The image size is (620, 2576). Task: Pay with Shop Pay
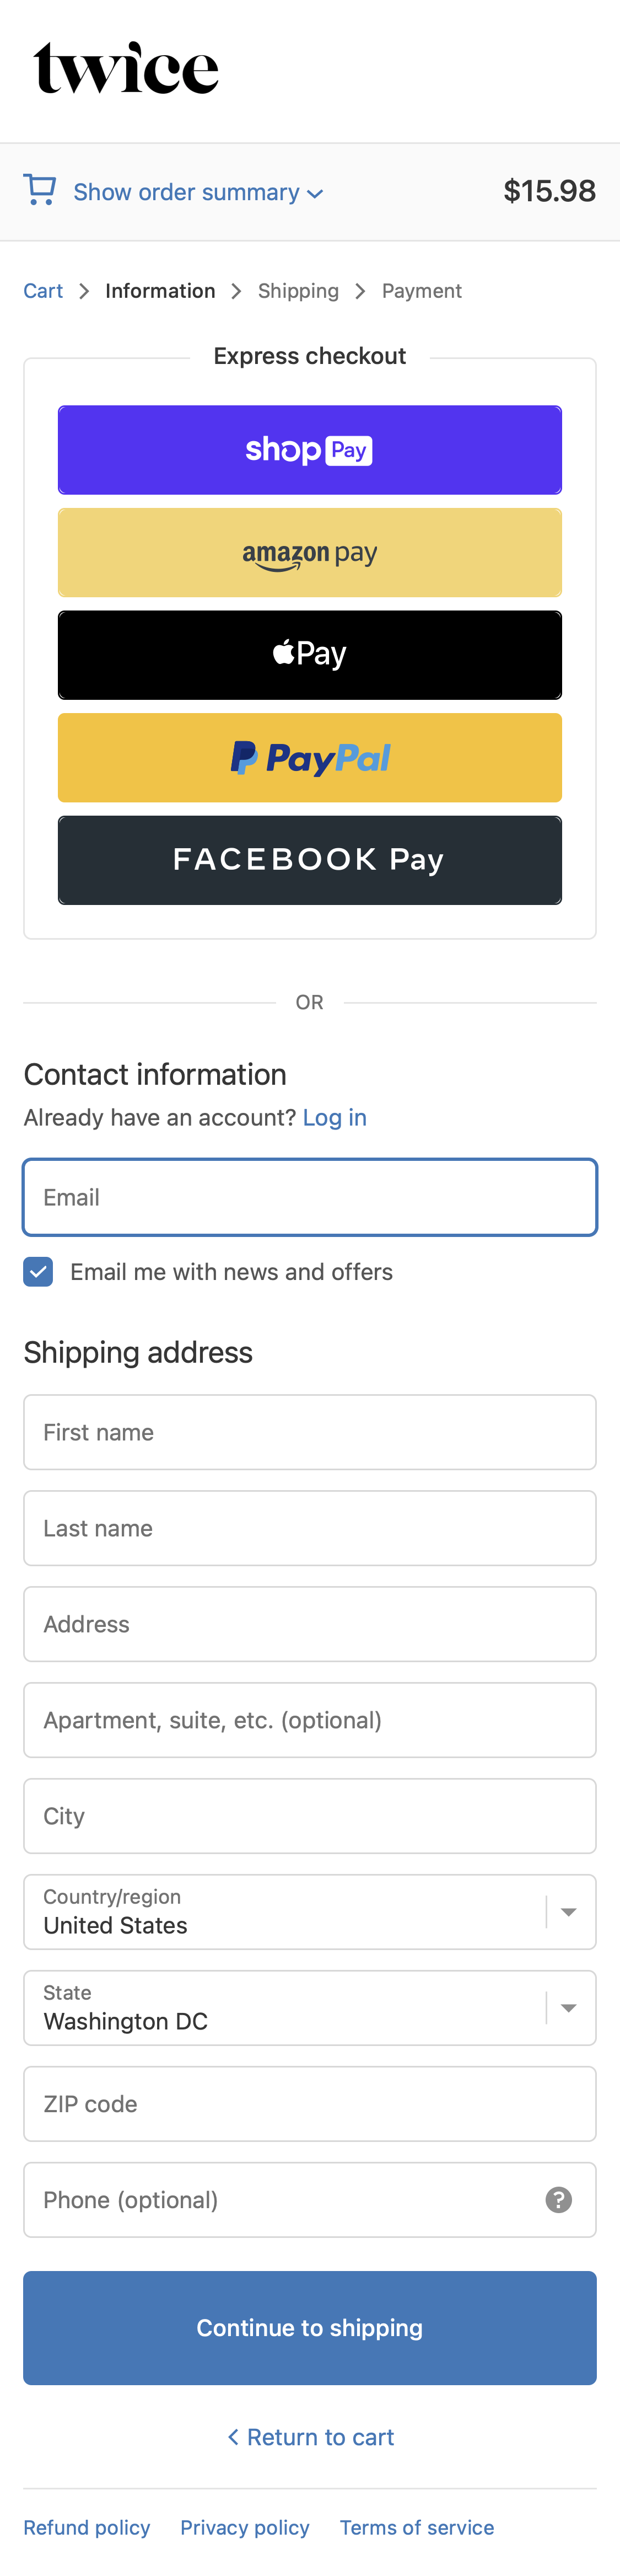(310, 449)
